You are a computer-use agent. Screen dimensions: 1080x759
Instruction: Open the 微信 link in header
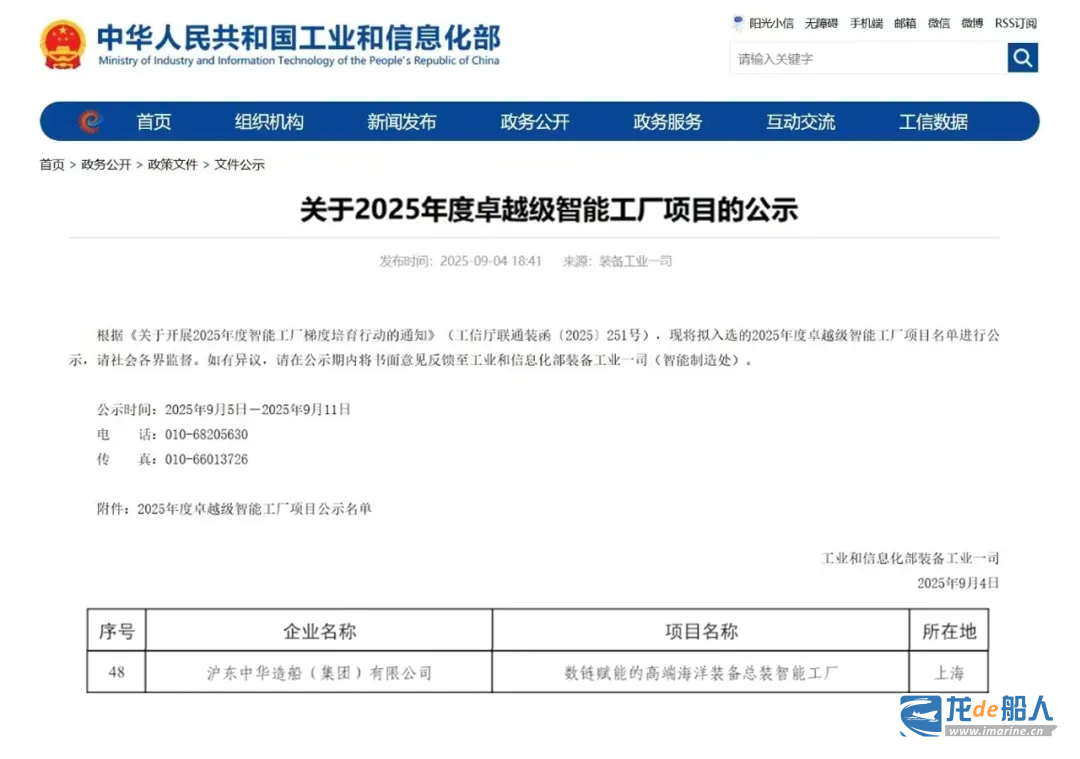point(939,23)
